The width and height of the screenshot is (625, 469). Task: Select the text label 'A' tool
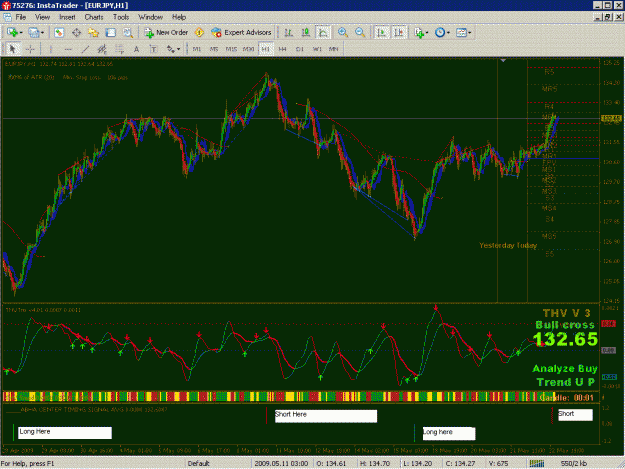[x=136, y=49]
